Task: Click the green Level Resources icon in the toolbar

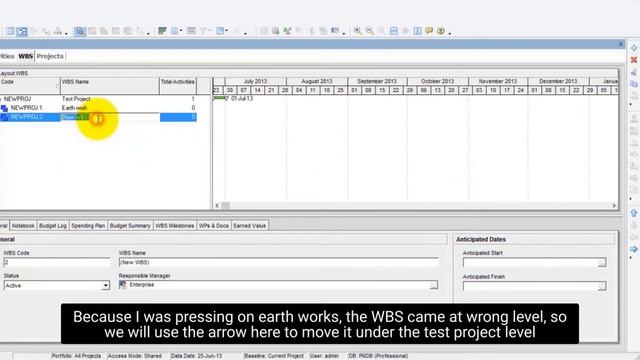Action: [x=287, y=31]
